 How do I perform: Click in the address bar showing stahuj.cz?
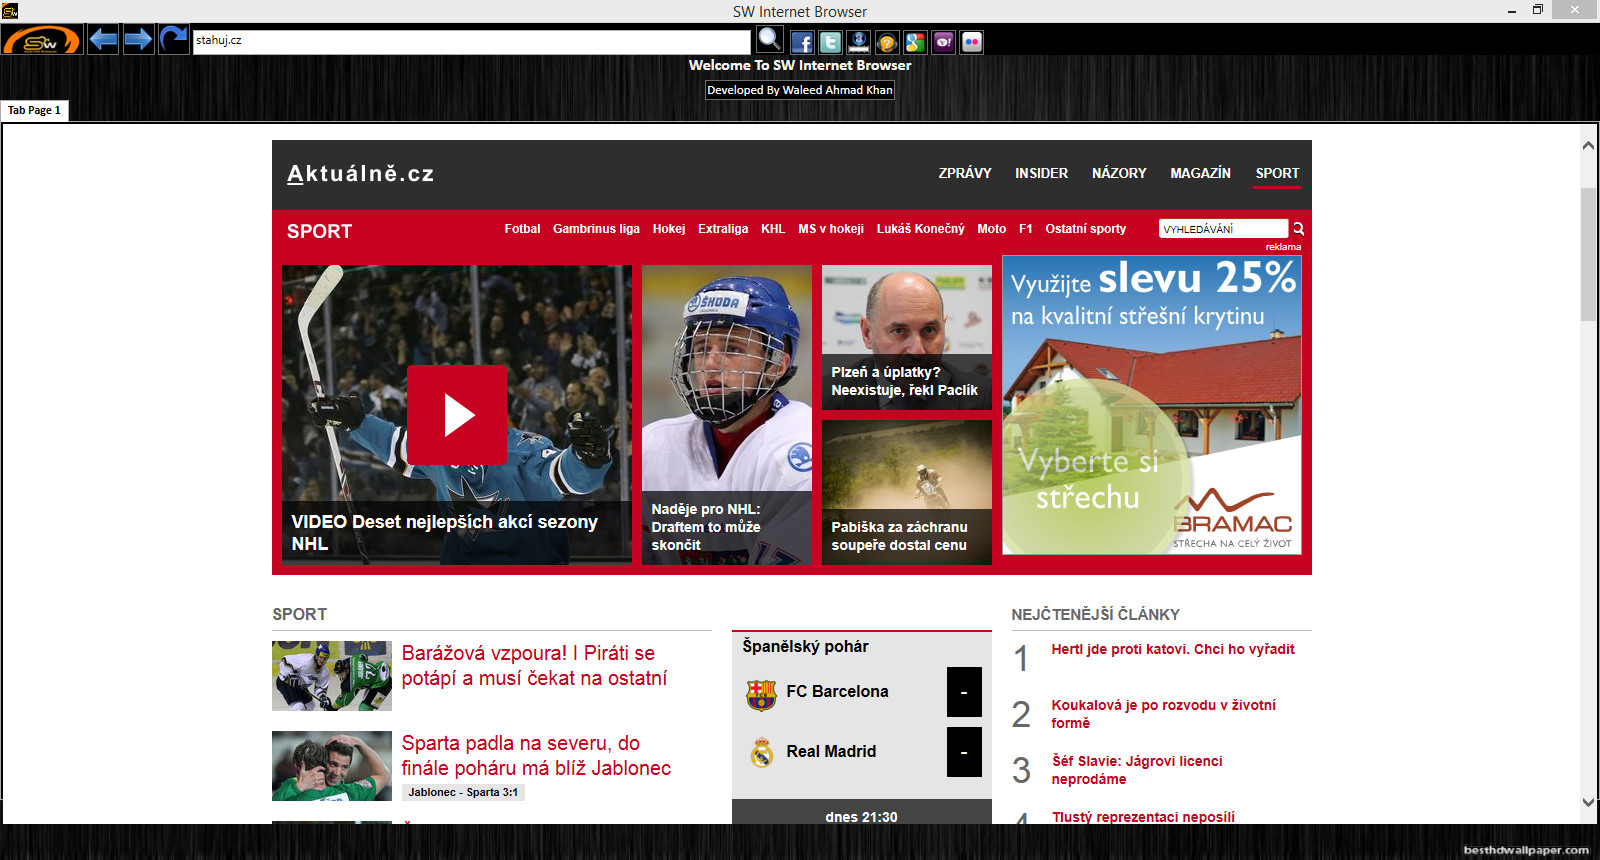tap(471, 41)
